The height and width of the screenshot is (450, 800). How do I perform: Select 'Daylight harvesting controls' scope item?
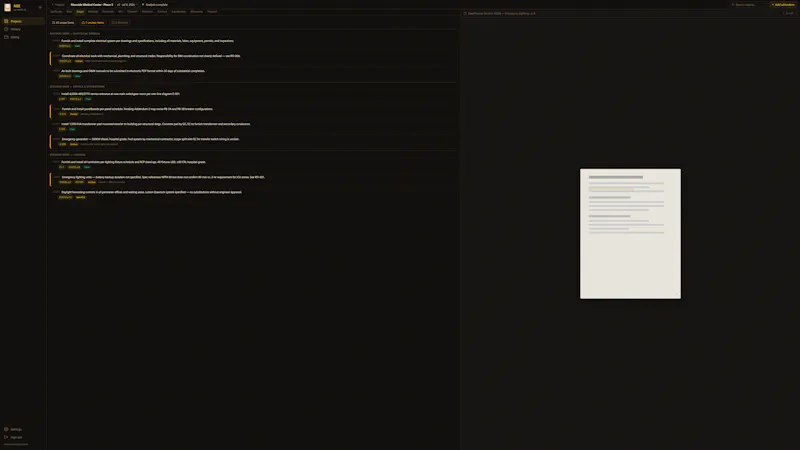(253, 194)
